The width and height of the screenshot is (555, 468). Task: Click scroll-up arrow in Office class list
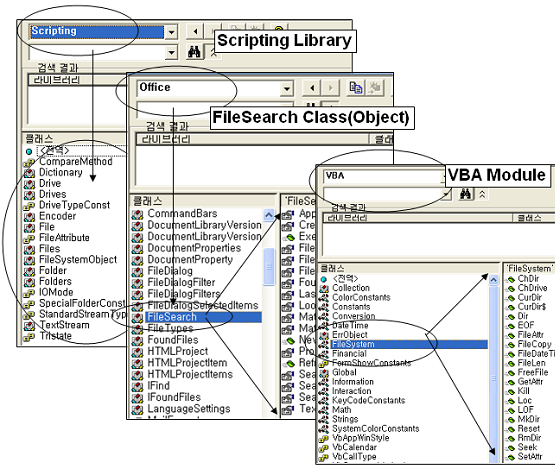coord(269,215)
